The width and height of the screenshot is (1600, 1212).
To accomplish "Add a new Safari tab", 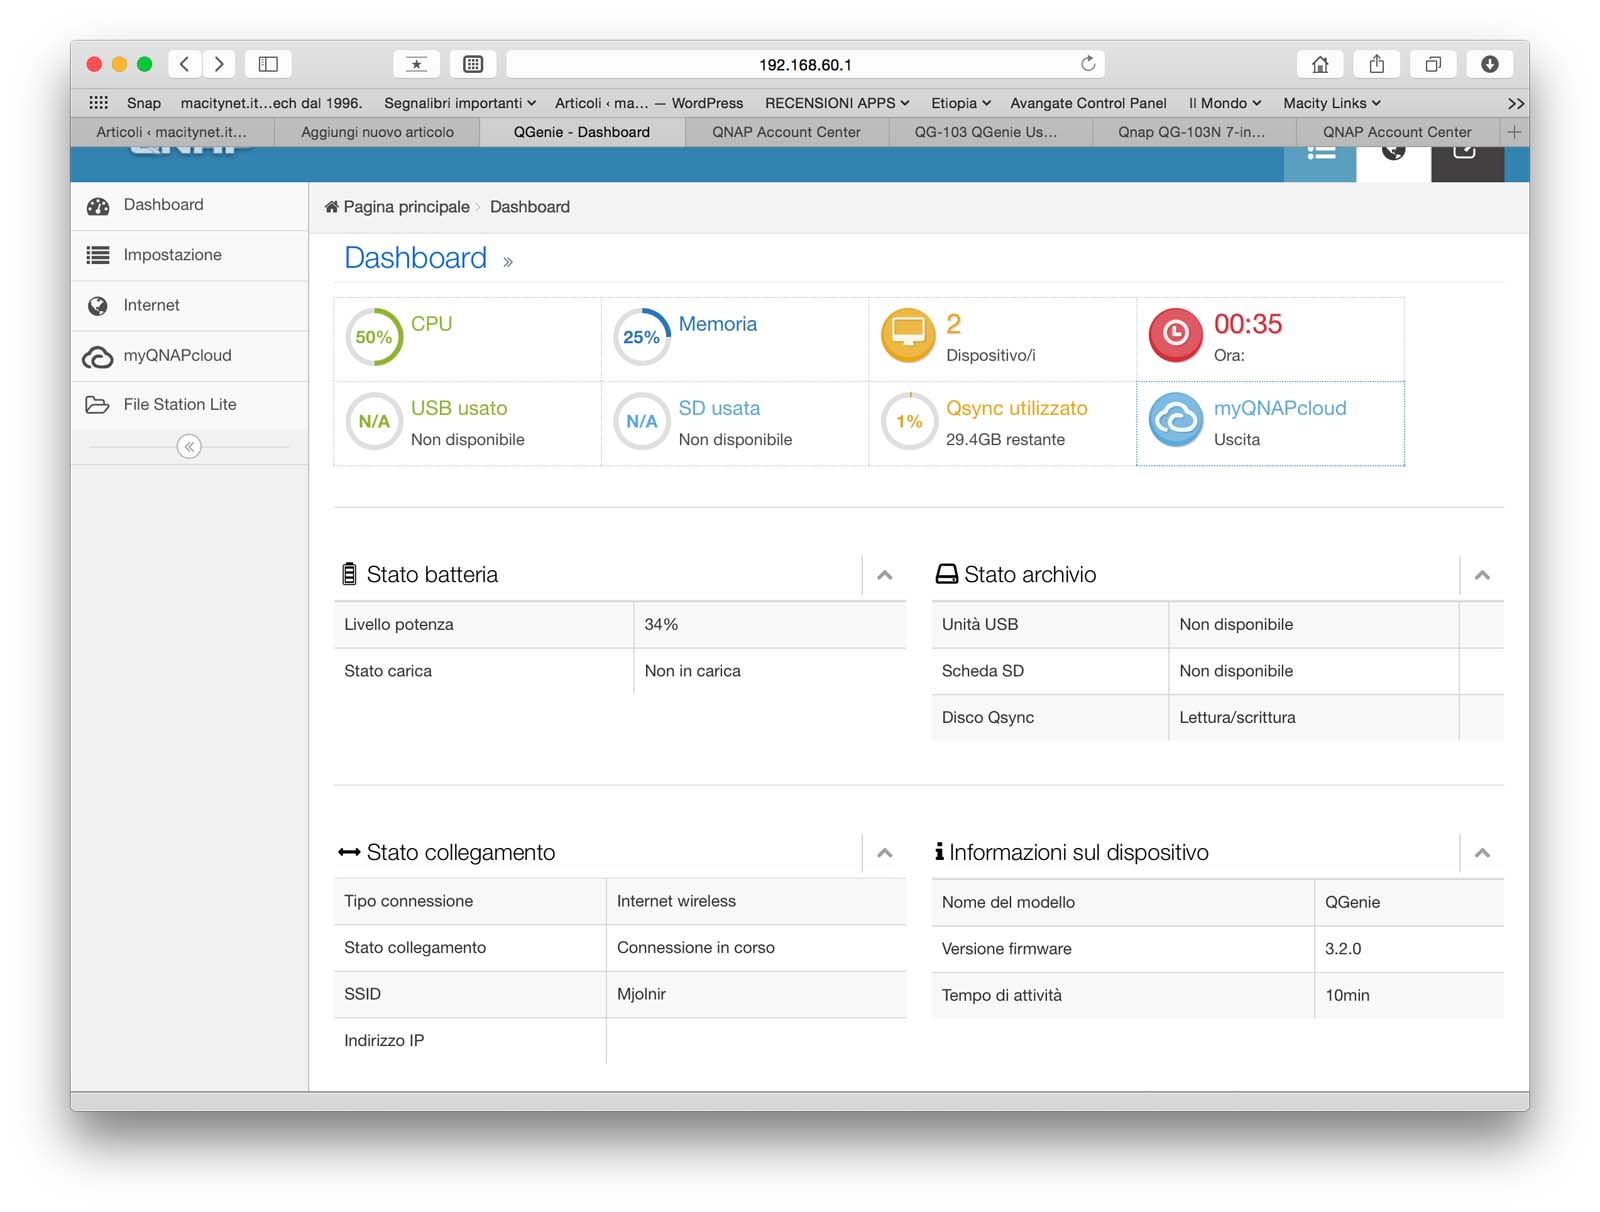I will [x=1514, y=132].
